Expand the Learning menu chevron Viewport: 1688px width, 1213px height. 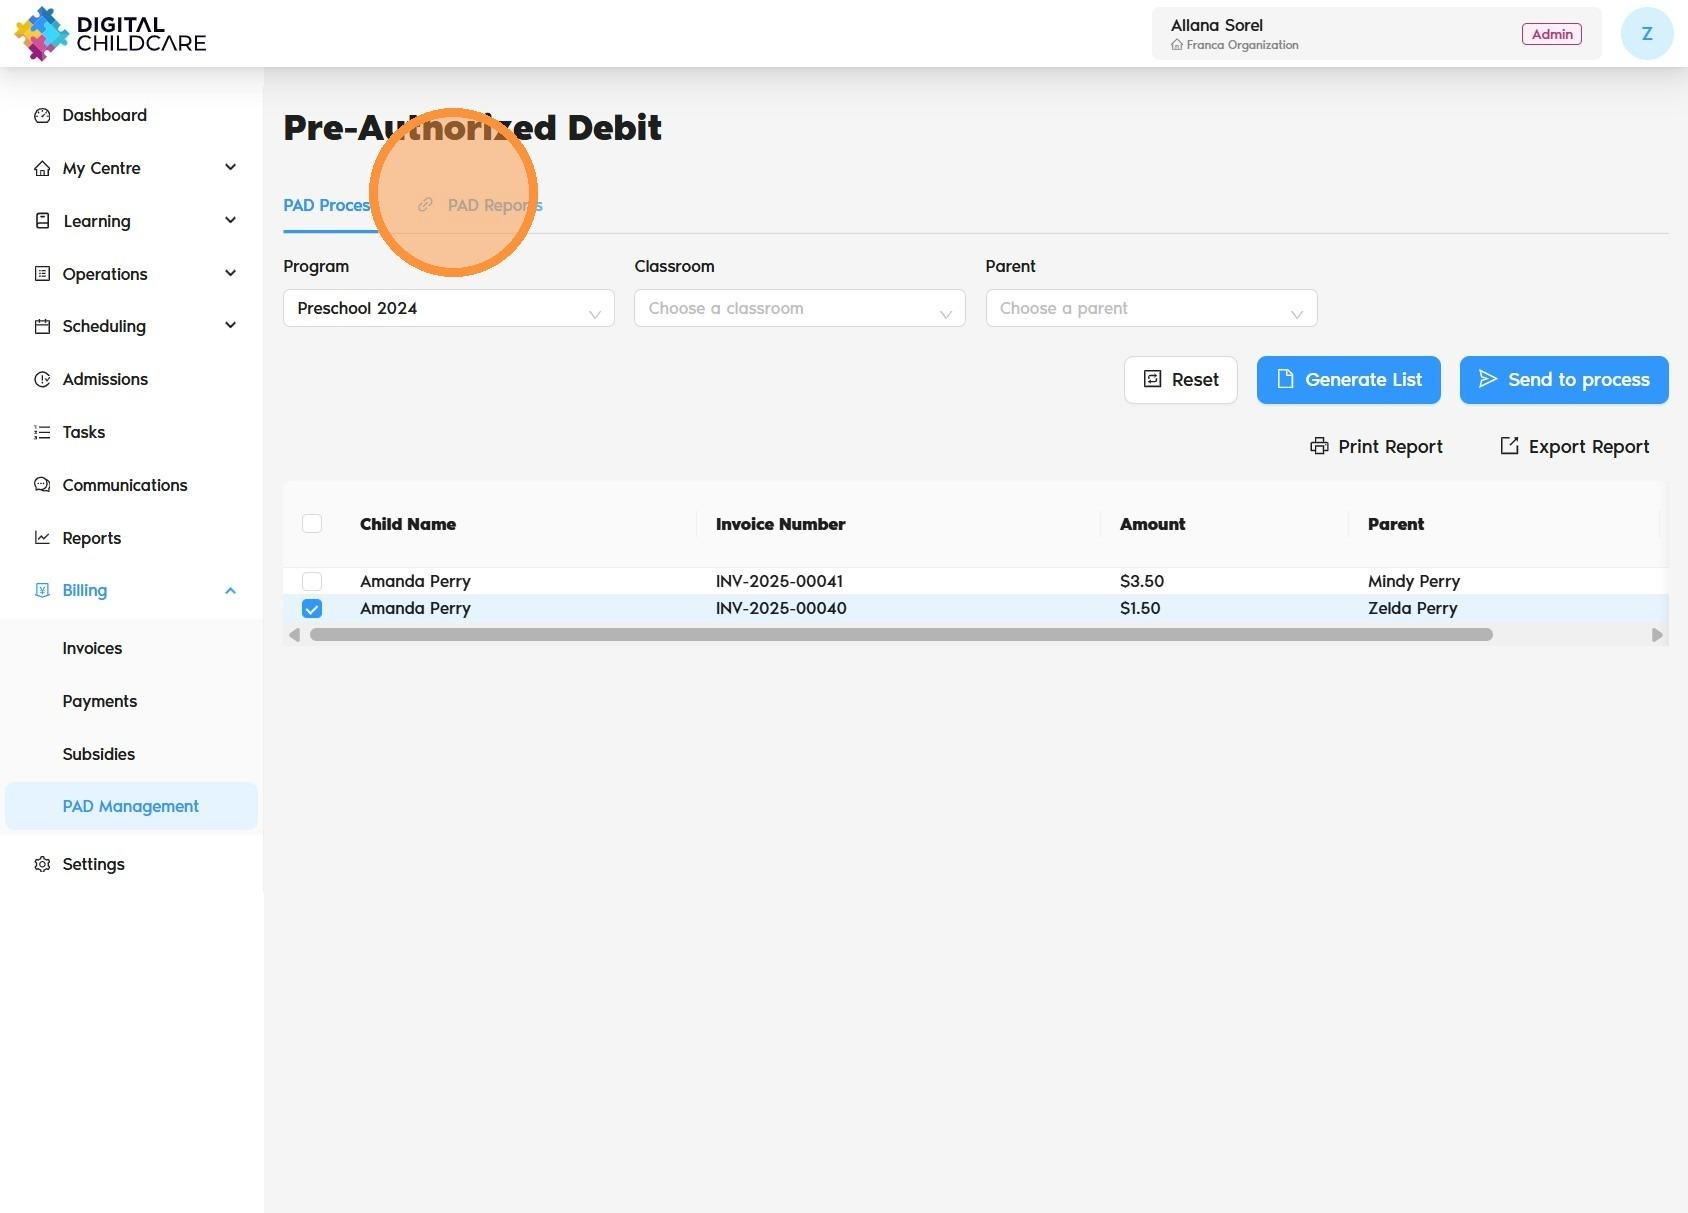[230, 220]
